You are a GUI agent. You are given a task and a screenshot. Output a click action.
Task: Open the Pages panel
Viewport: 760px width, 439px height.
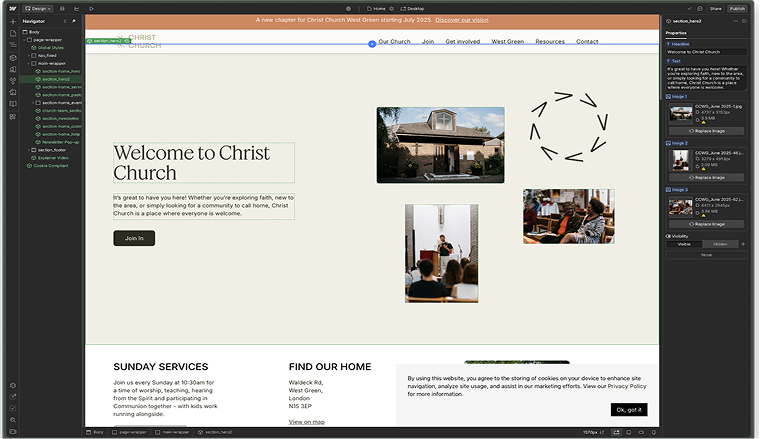click(13, 33)
